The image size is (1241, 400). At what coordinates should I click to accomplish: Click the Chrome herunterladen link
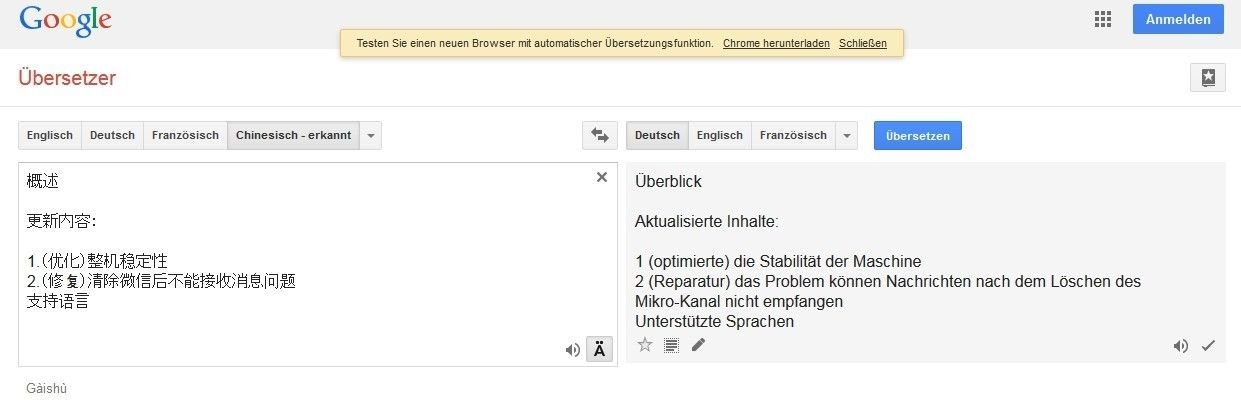click(776, 44)
